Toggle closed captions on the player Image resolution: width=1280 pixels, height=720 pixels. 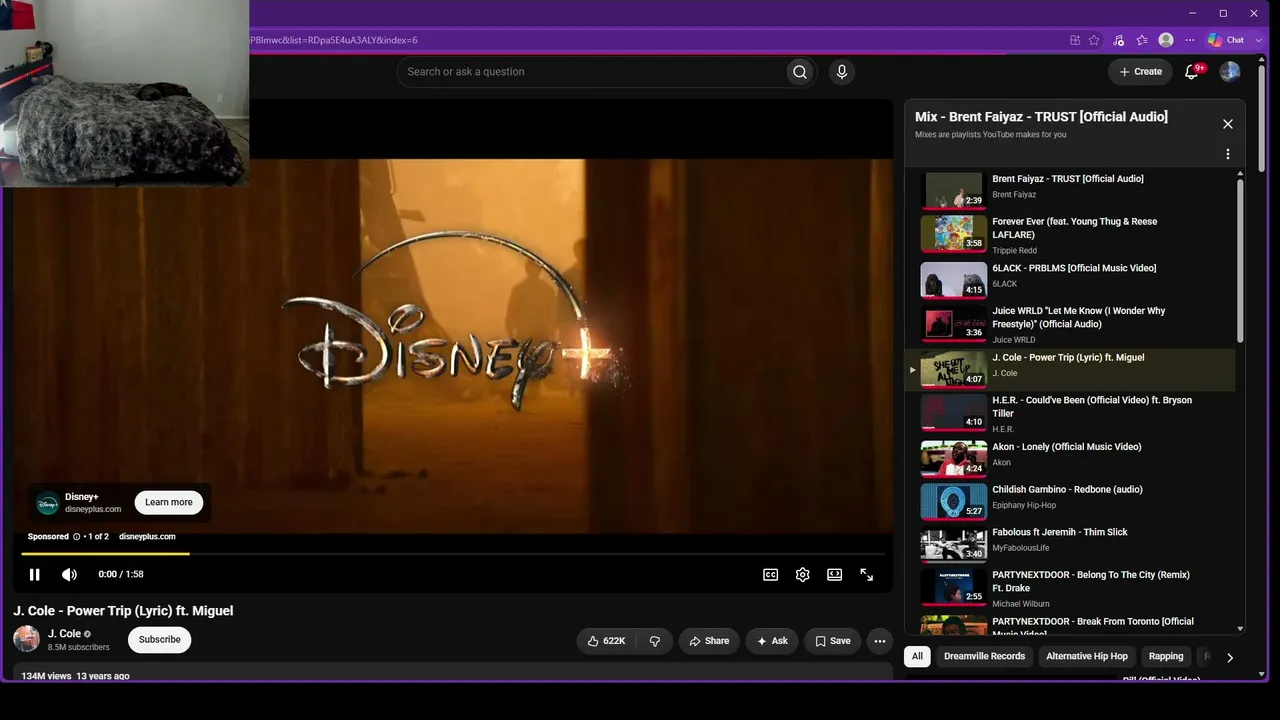(x=771, y=574)
